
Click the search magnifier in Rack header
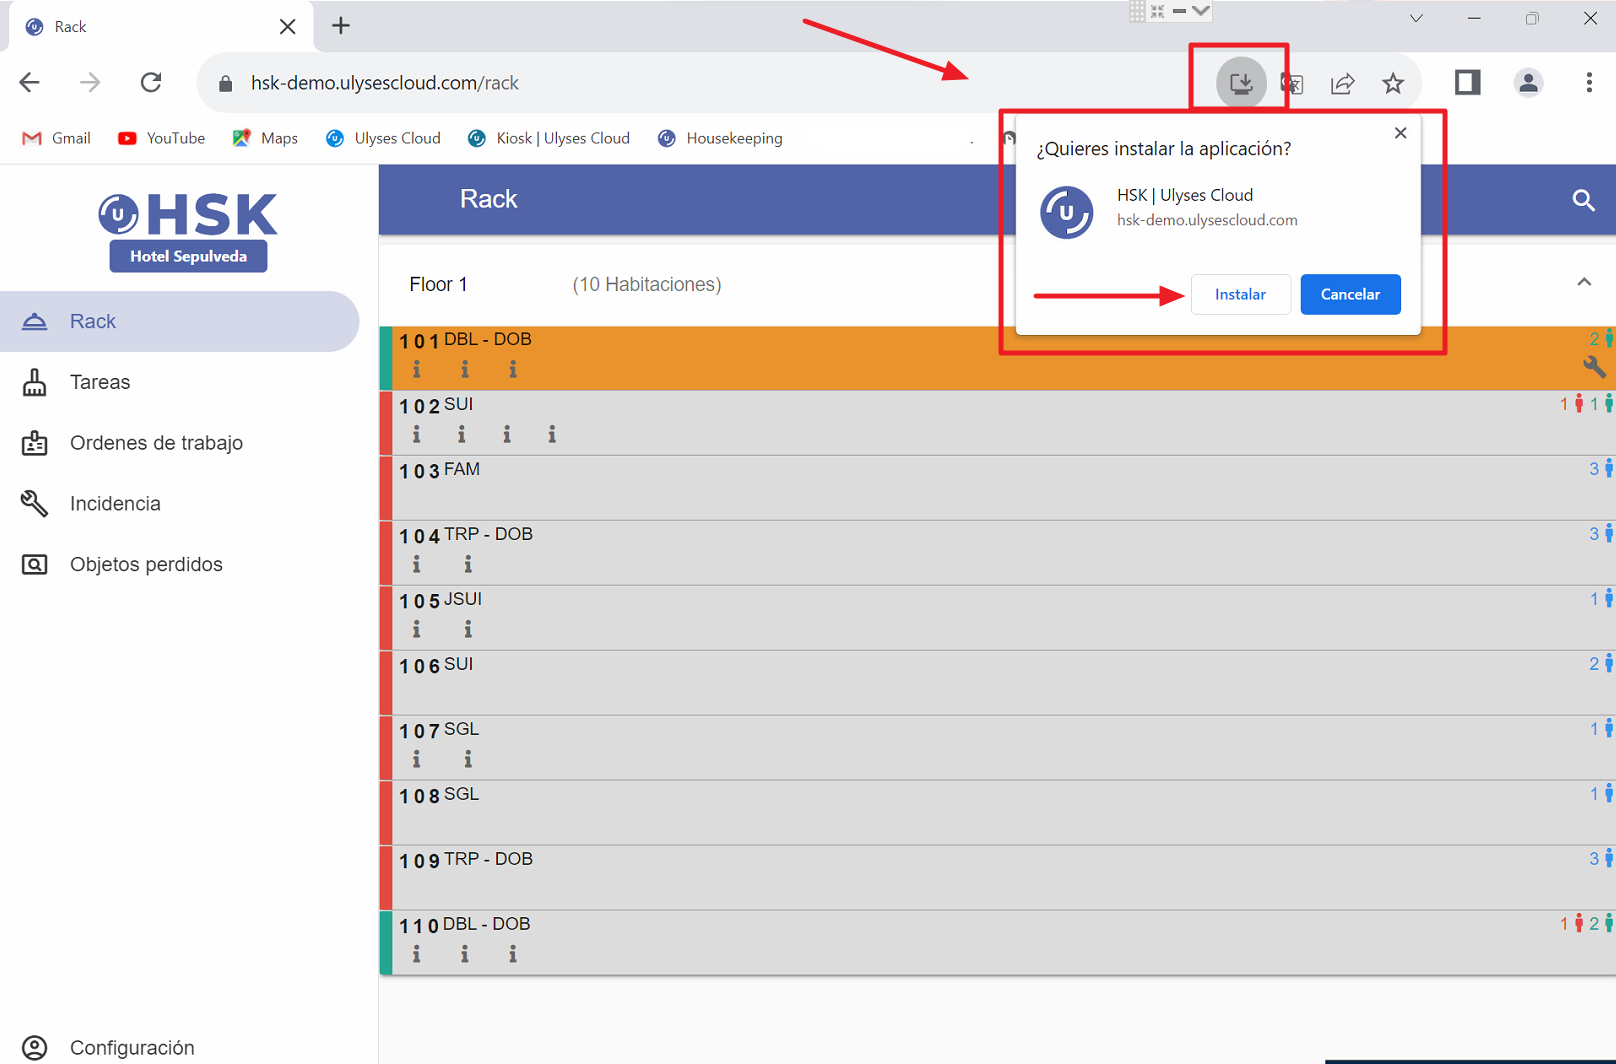pyautogui.click(x=1583, y=200)
